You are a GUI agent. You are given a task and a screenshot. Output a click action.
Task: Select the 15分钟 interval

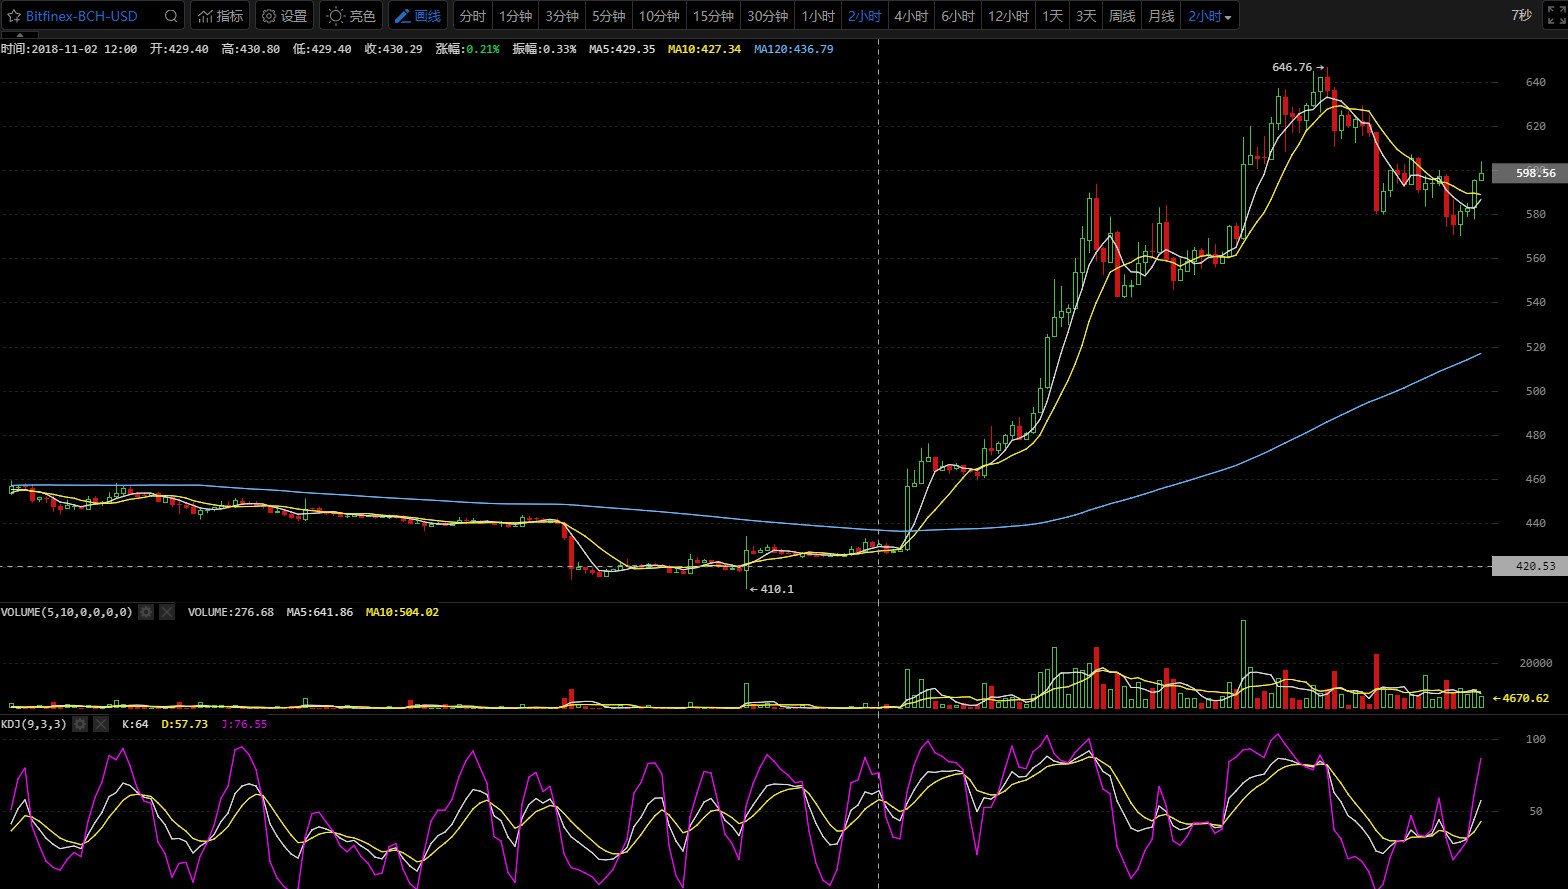713,16
